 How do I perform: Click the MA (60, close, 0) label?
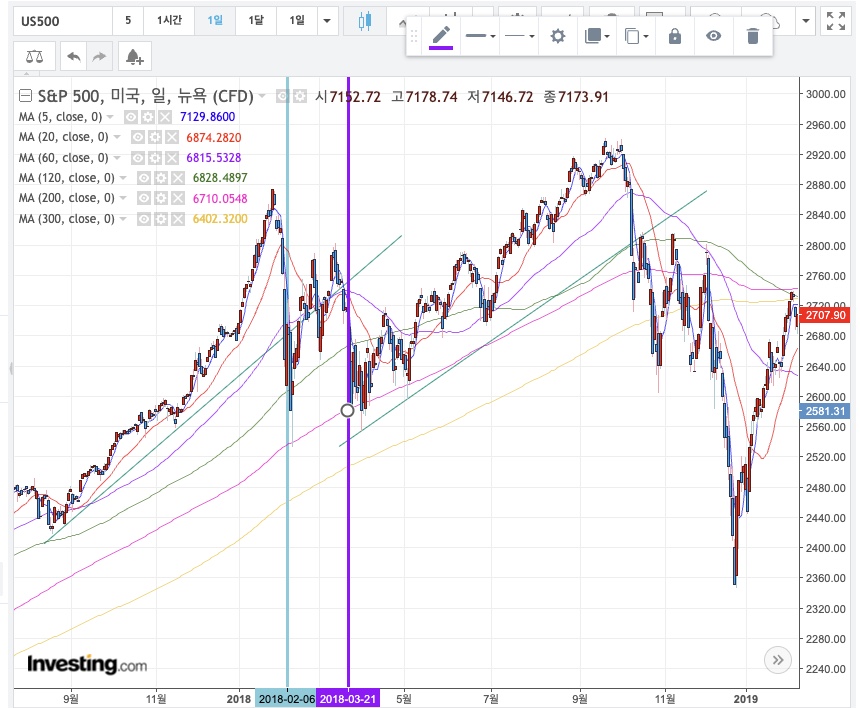point(64,158)
